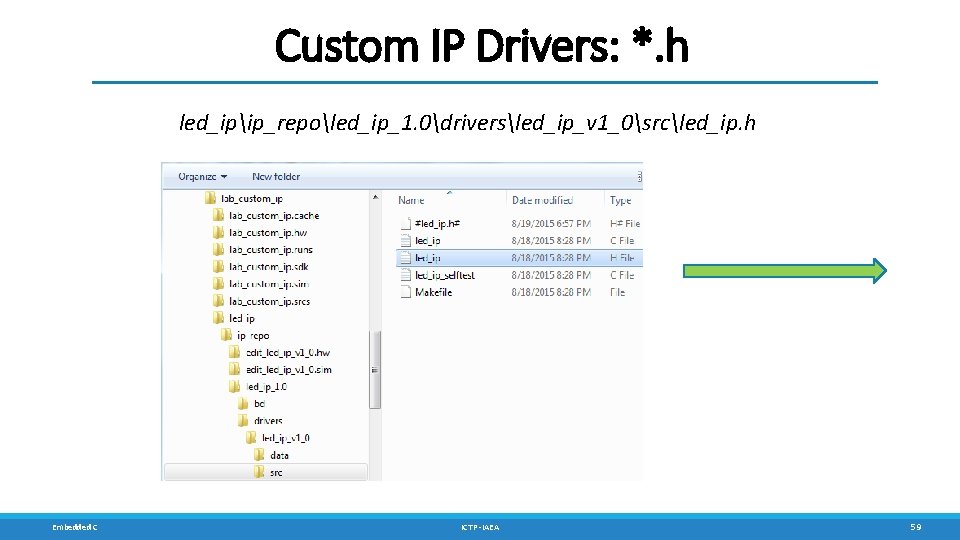This screenshot has width=960, height=540.
Task: Click the scroll up arrow of folder tree
Action: click(375, 197)
